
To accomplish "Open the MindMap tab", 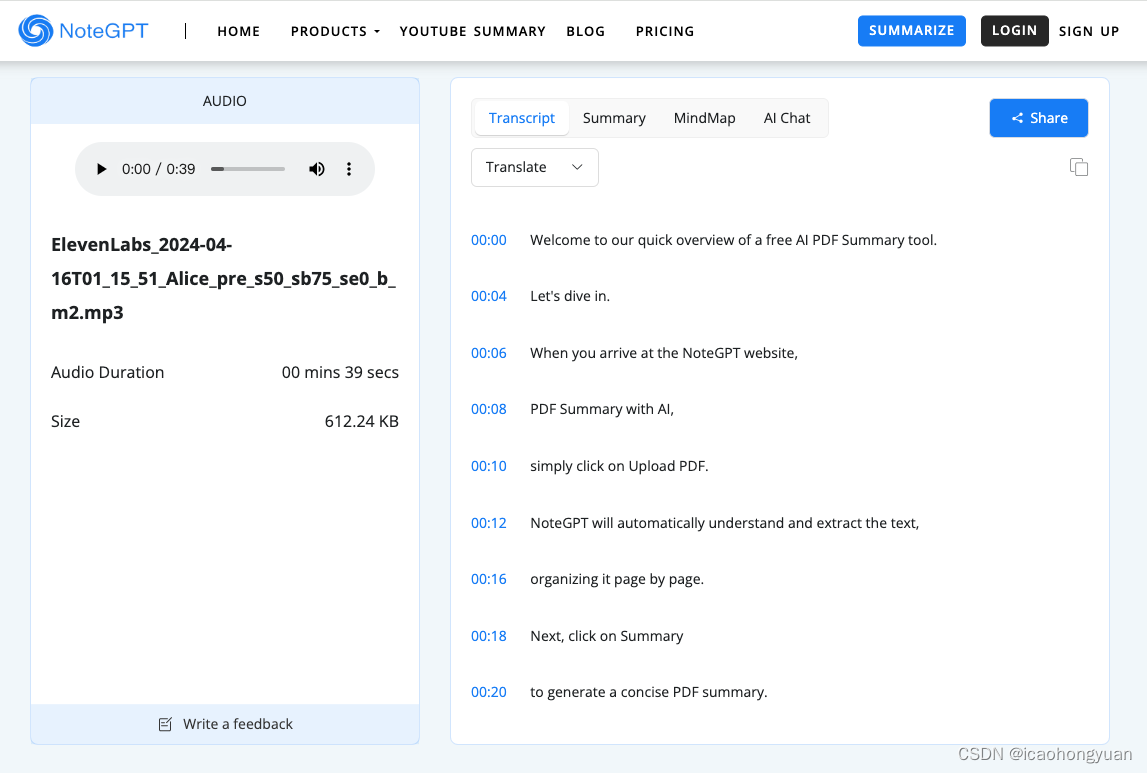I will tap(704, 118).
